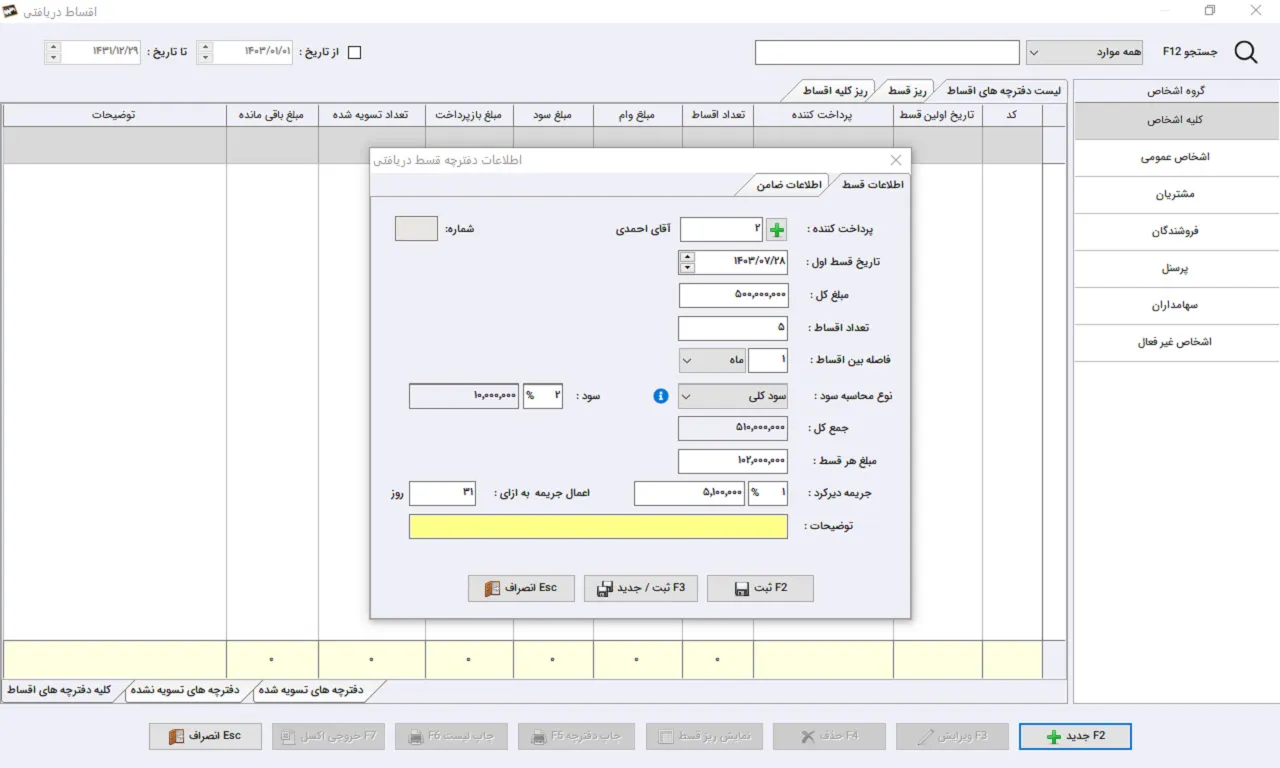Click the مبلغ باقی مانده column header
The height and width of the screenshot is (768, 1280).
(x=272, y=115)
